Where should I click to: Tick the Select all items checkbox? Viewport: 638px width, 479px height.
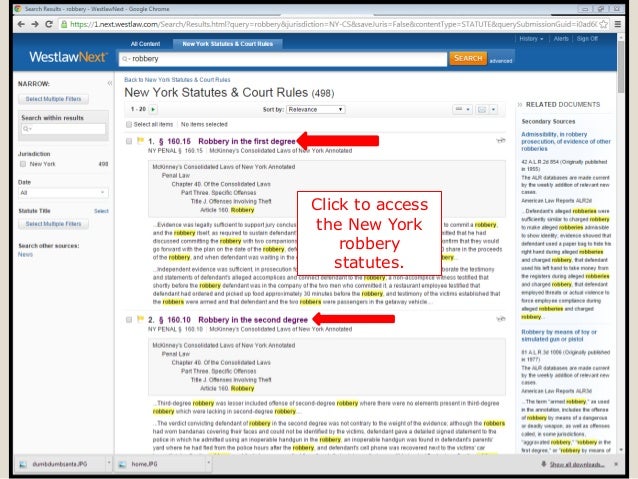129,125
